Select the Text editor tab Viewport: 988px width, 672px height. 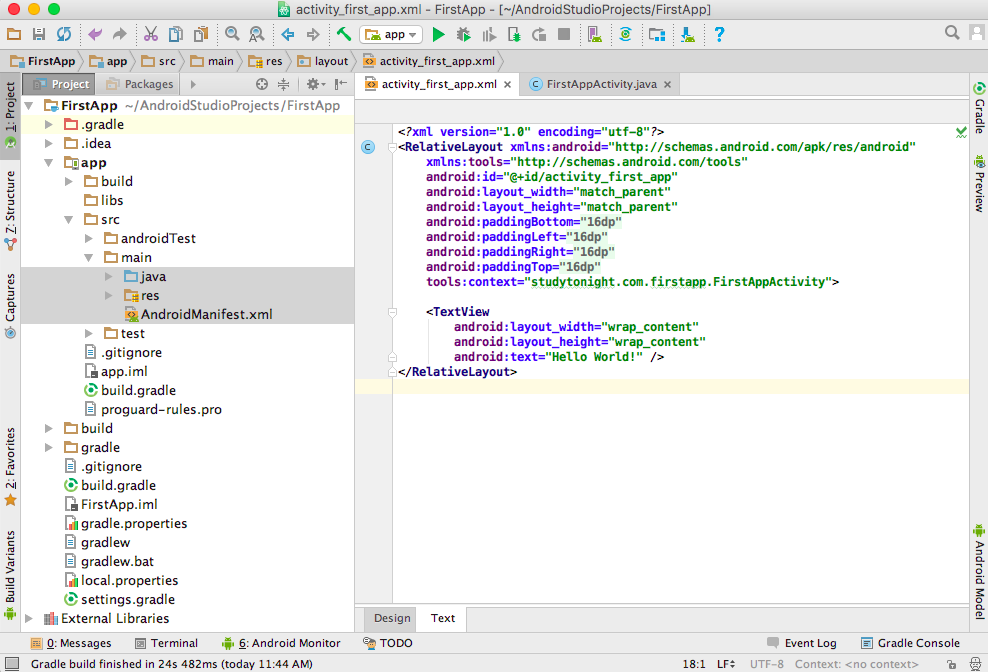pyautogui.click(x=443, y=618)
